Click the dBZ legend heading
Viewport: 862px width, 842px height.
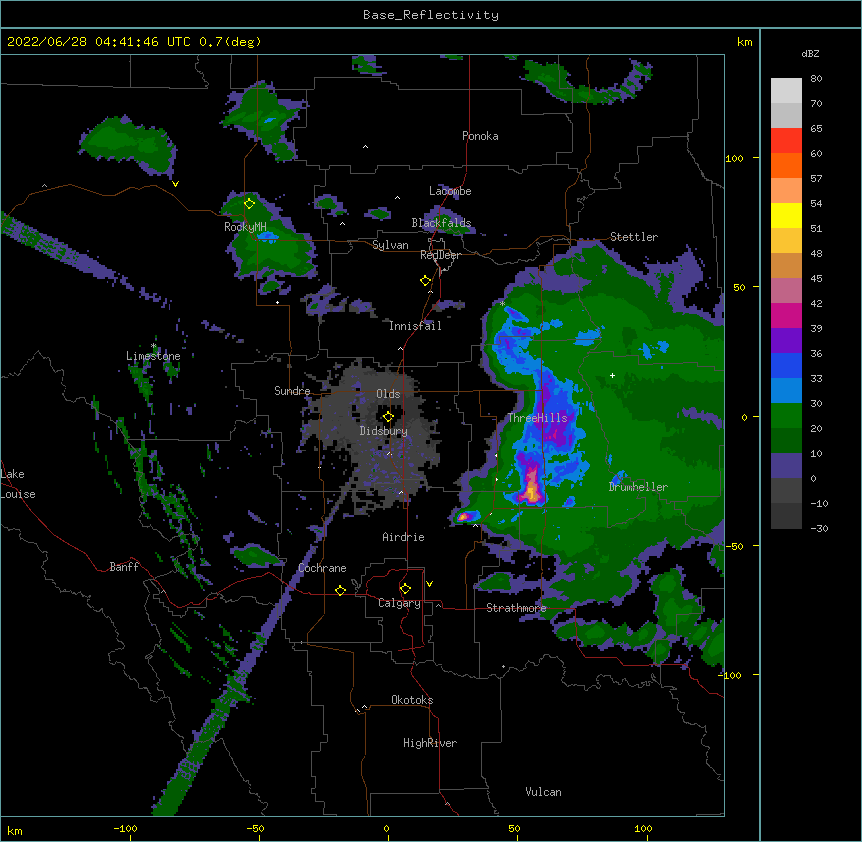click(810, 54)
